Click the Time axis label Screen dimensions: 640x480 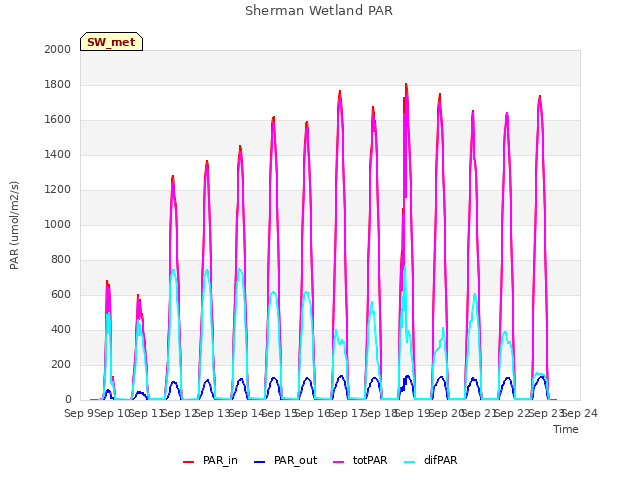pos(566,429)
